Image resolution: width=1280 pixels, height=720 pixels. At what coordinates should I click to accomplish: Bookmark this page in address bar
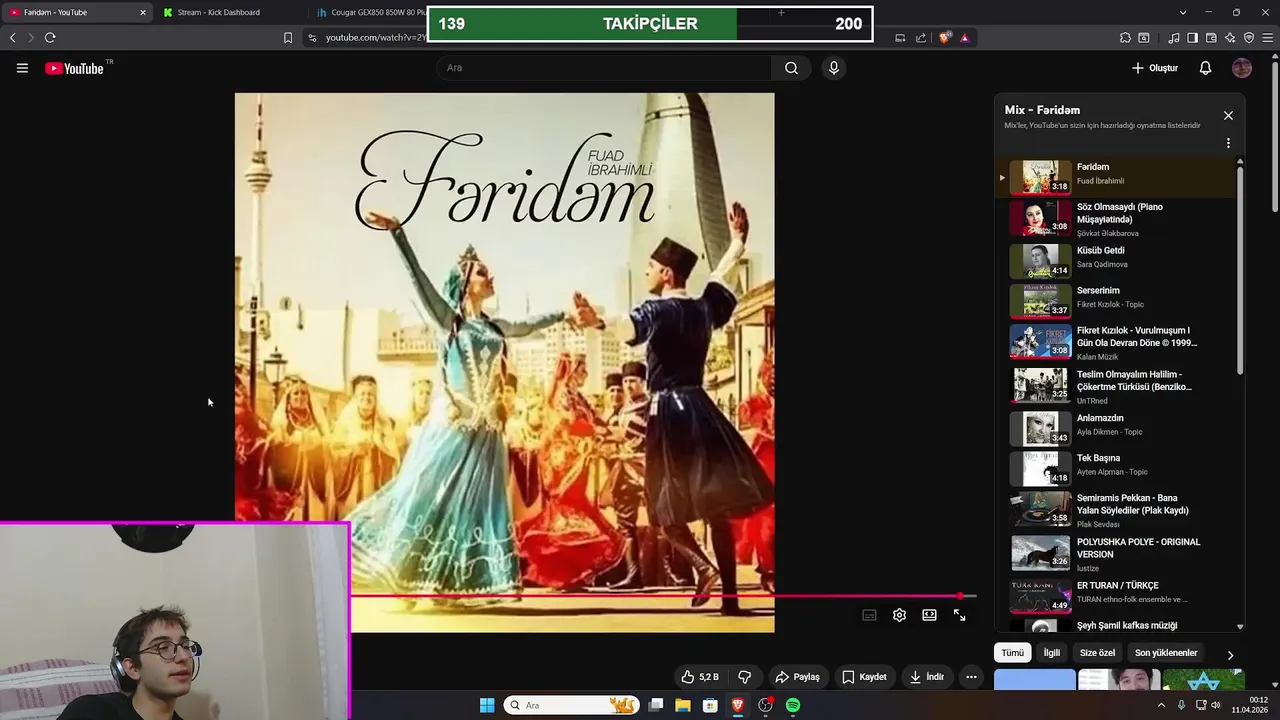pyautogui.click(x=288, y=38)
